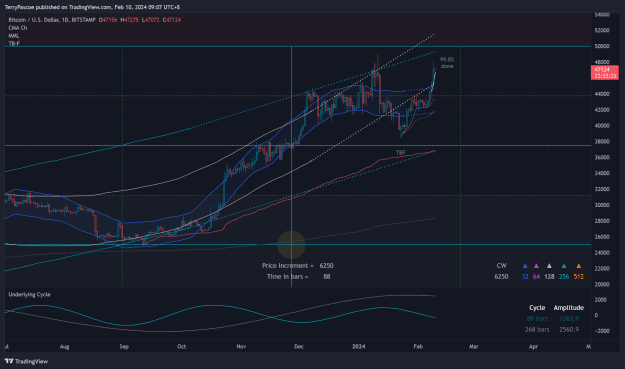Click the 89 bars cycle value

(537, 319)
